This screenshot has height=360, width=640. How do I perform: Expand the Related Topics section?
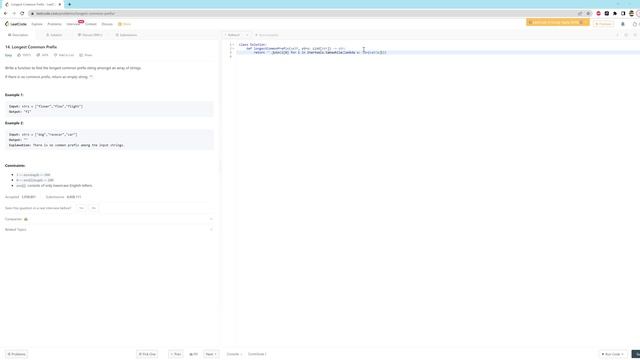tap(109, 229)
